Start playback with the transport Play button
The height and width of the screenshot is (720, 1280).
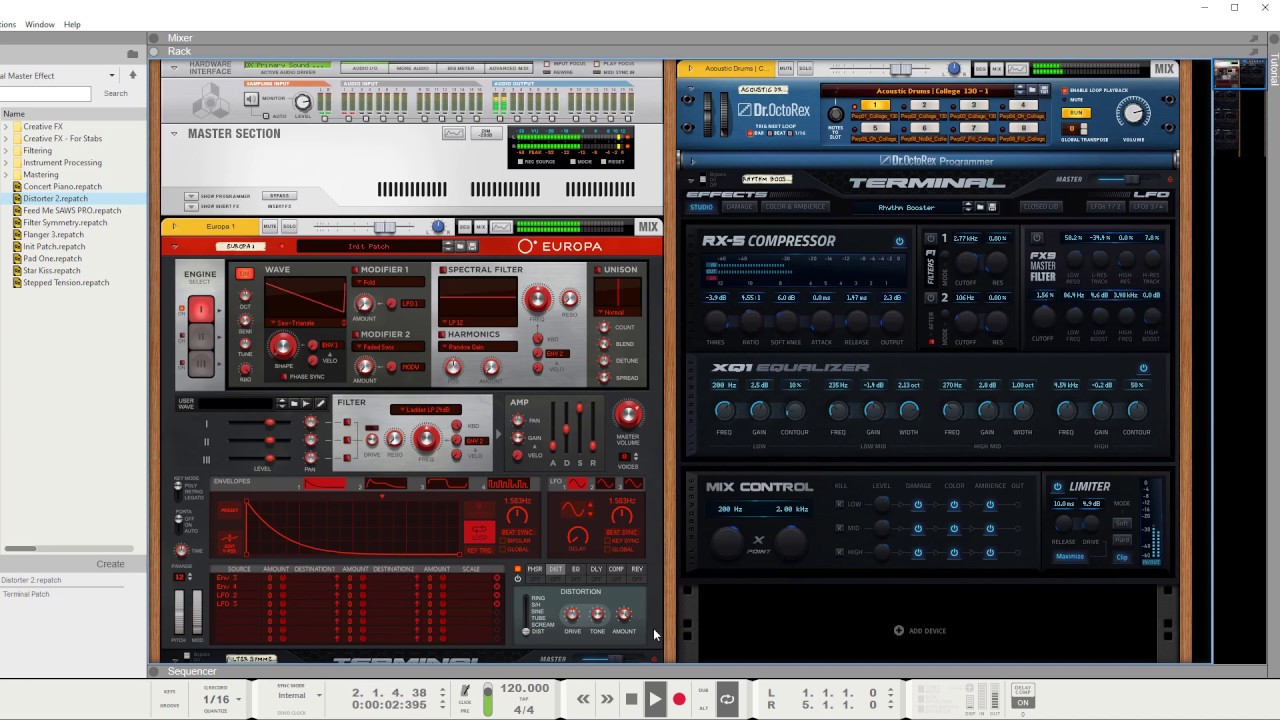(655, 699)
